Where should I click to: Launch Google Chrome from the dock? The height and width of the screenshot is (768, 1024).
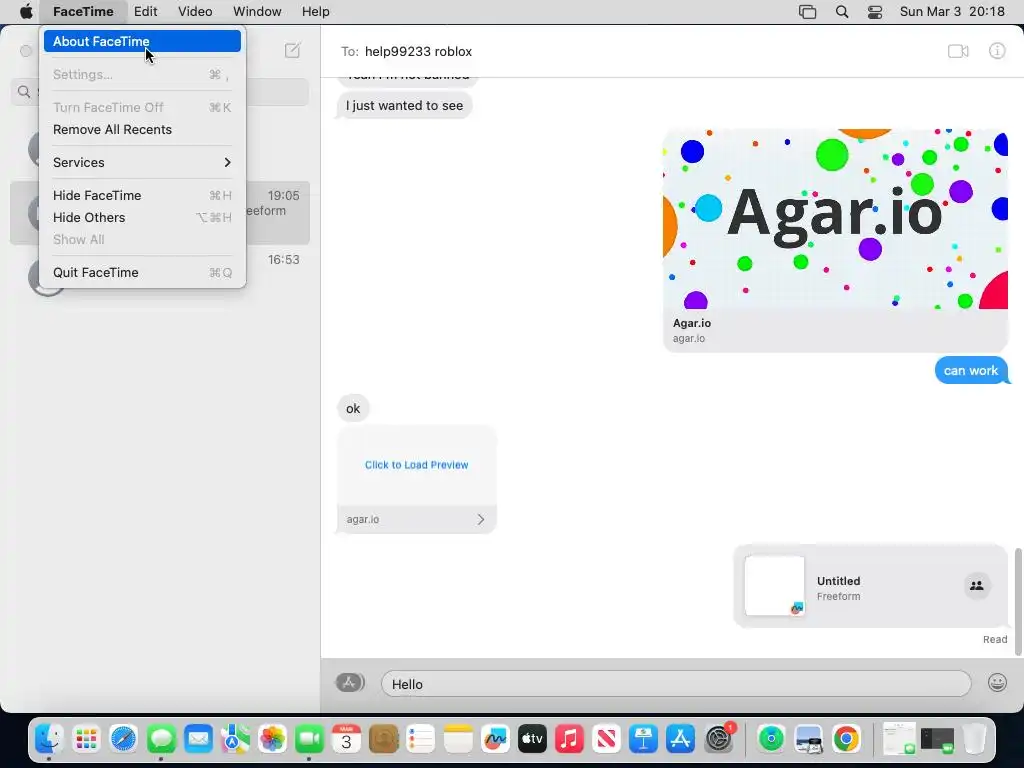click(846, 739)
